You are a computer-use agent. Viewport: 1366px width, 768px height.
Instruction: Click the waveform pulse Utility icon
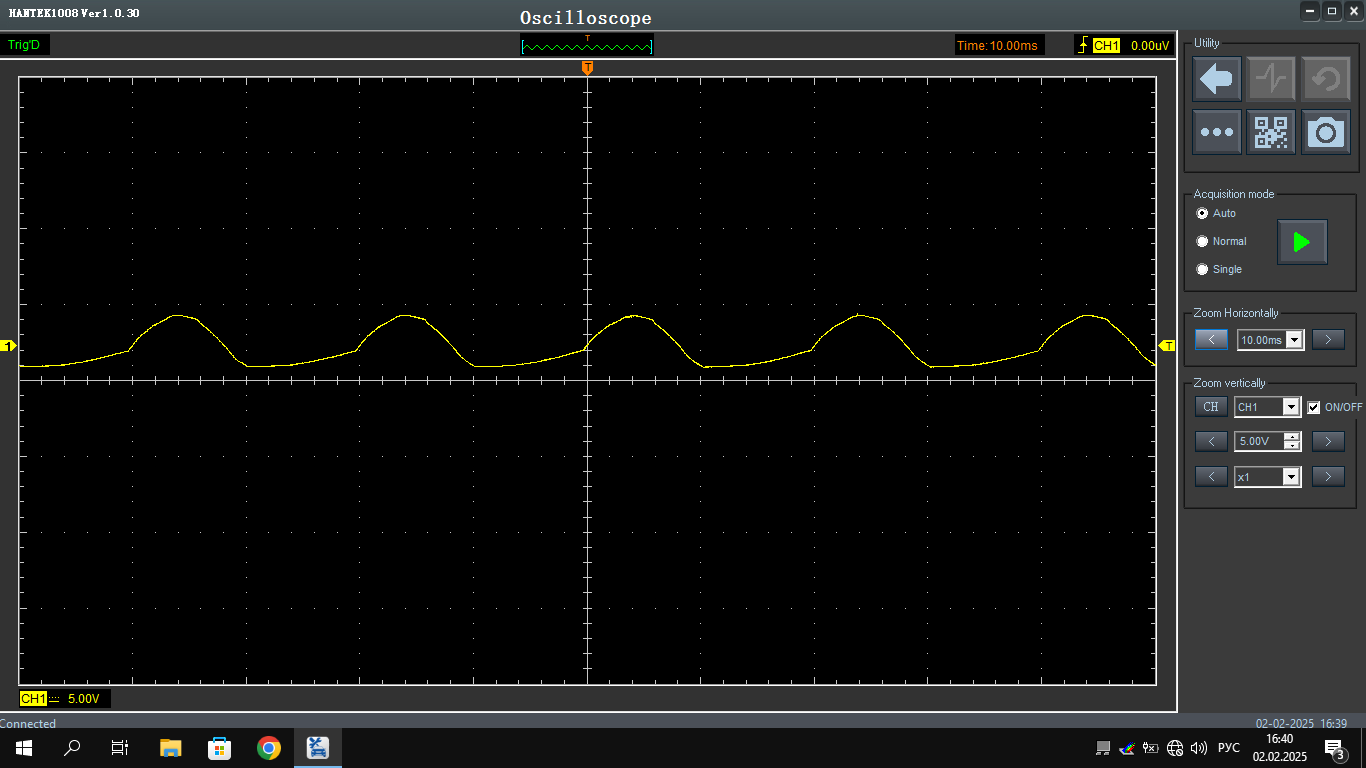(x=1271, y=79)
